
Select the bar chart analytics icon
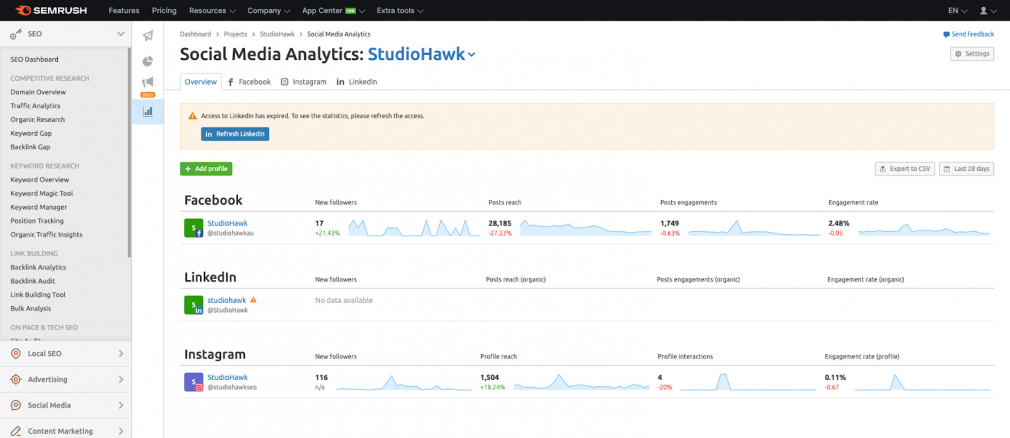point(148,111)
